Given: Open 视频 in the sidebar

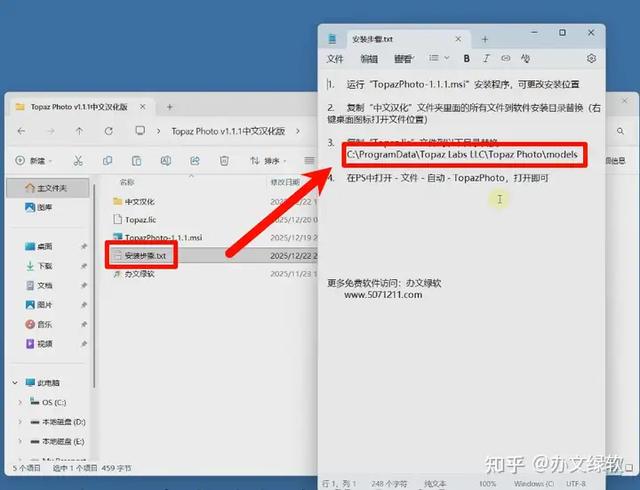Looking at the screenshot, I should coord(40,344).
